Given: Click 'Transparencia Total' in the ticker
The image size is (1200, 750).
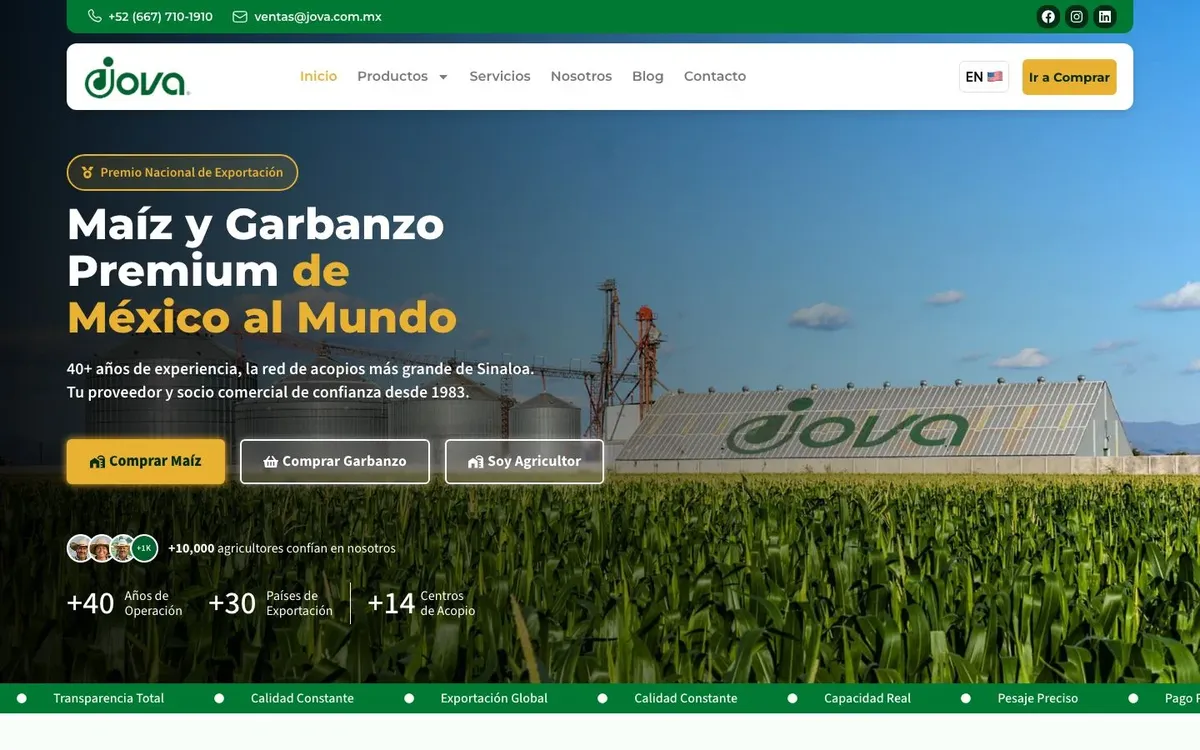Looking at the screenshot, I should point(109,698).
